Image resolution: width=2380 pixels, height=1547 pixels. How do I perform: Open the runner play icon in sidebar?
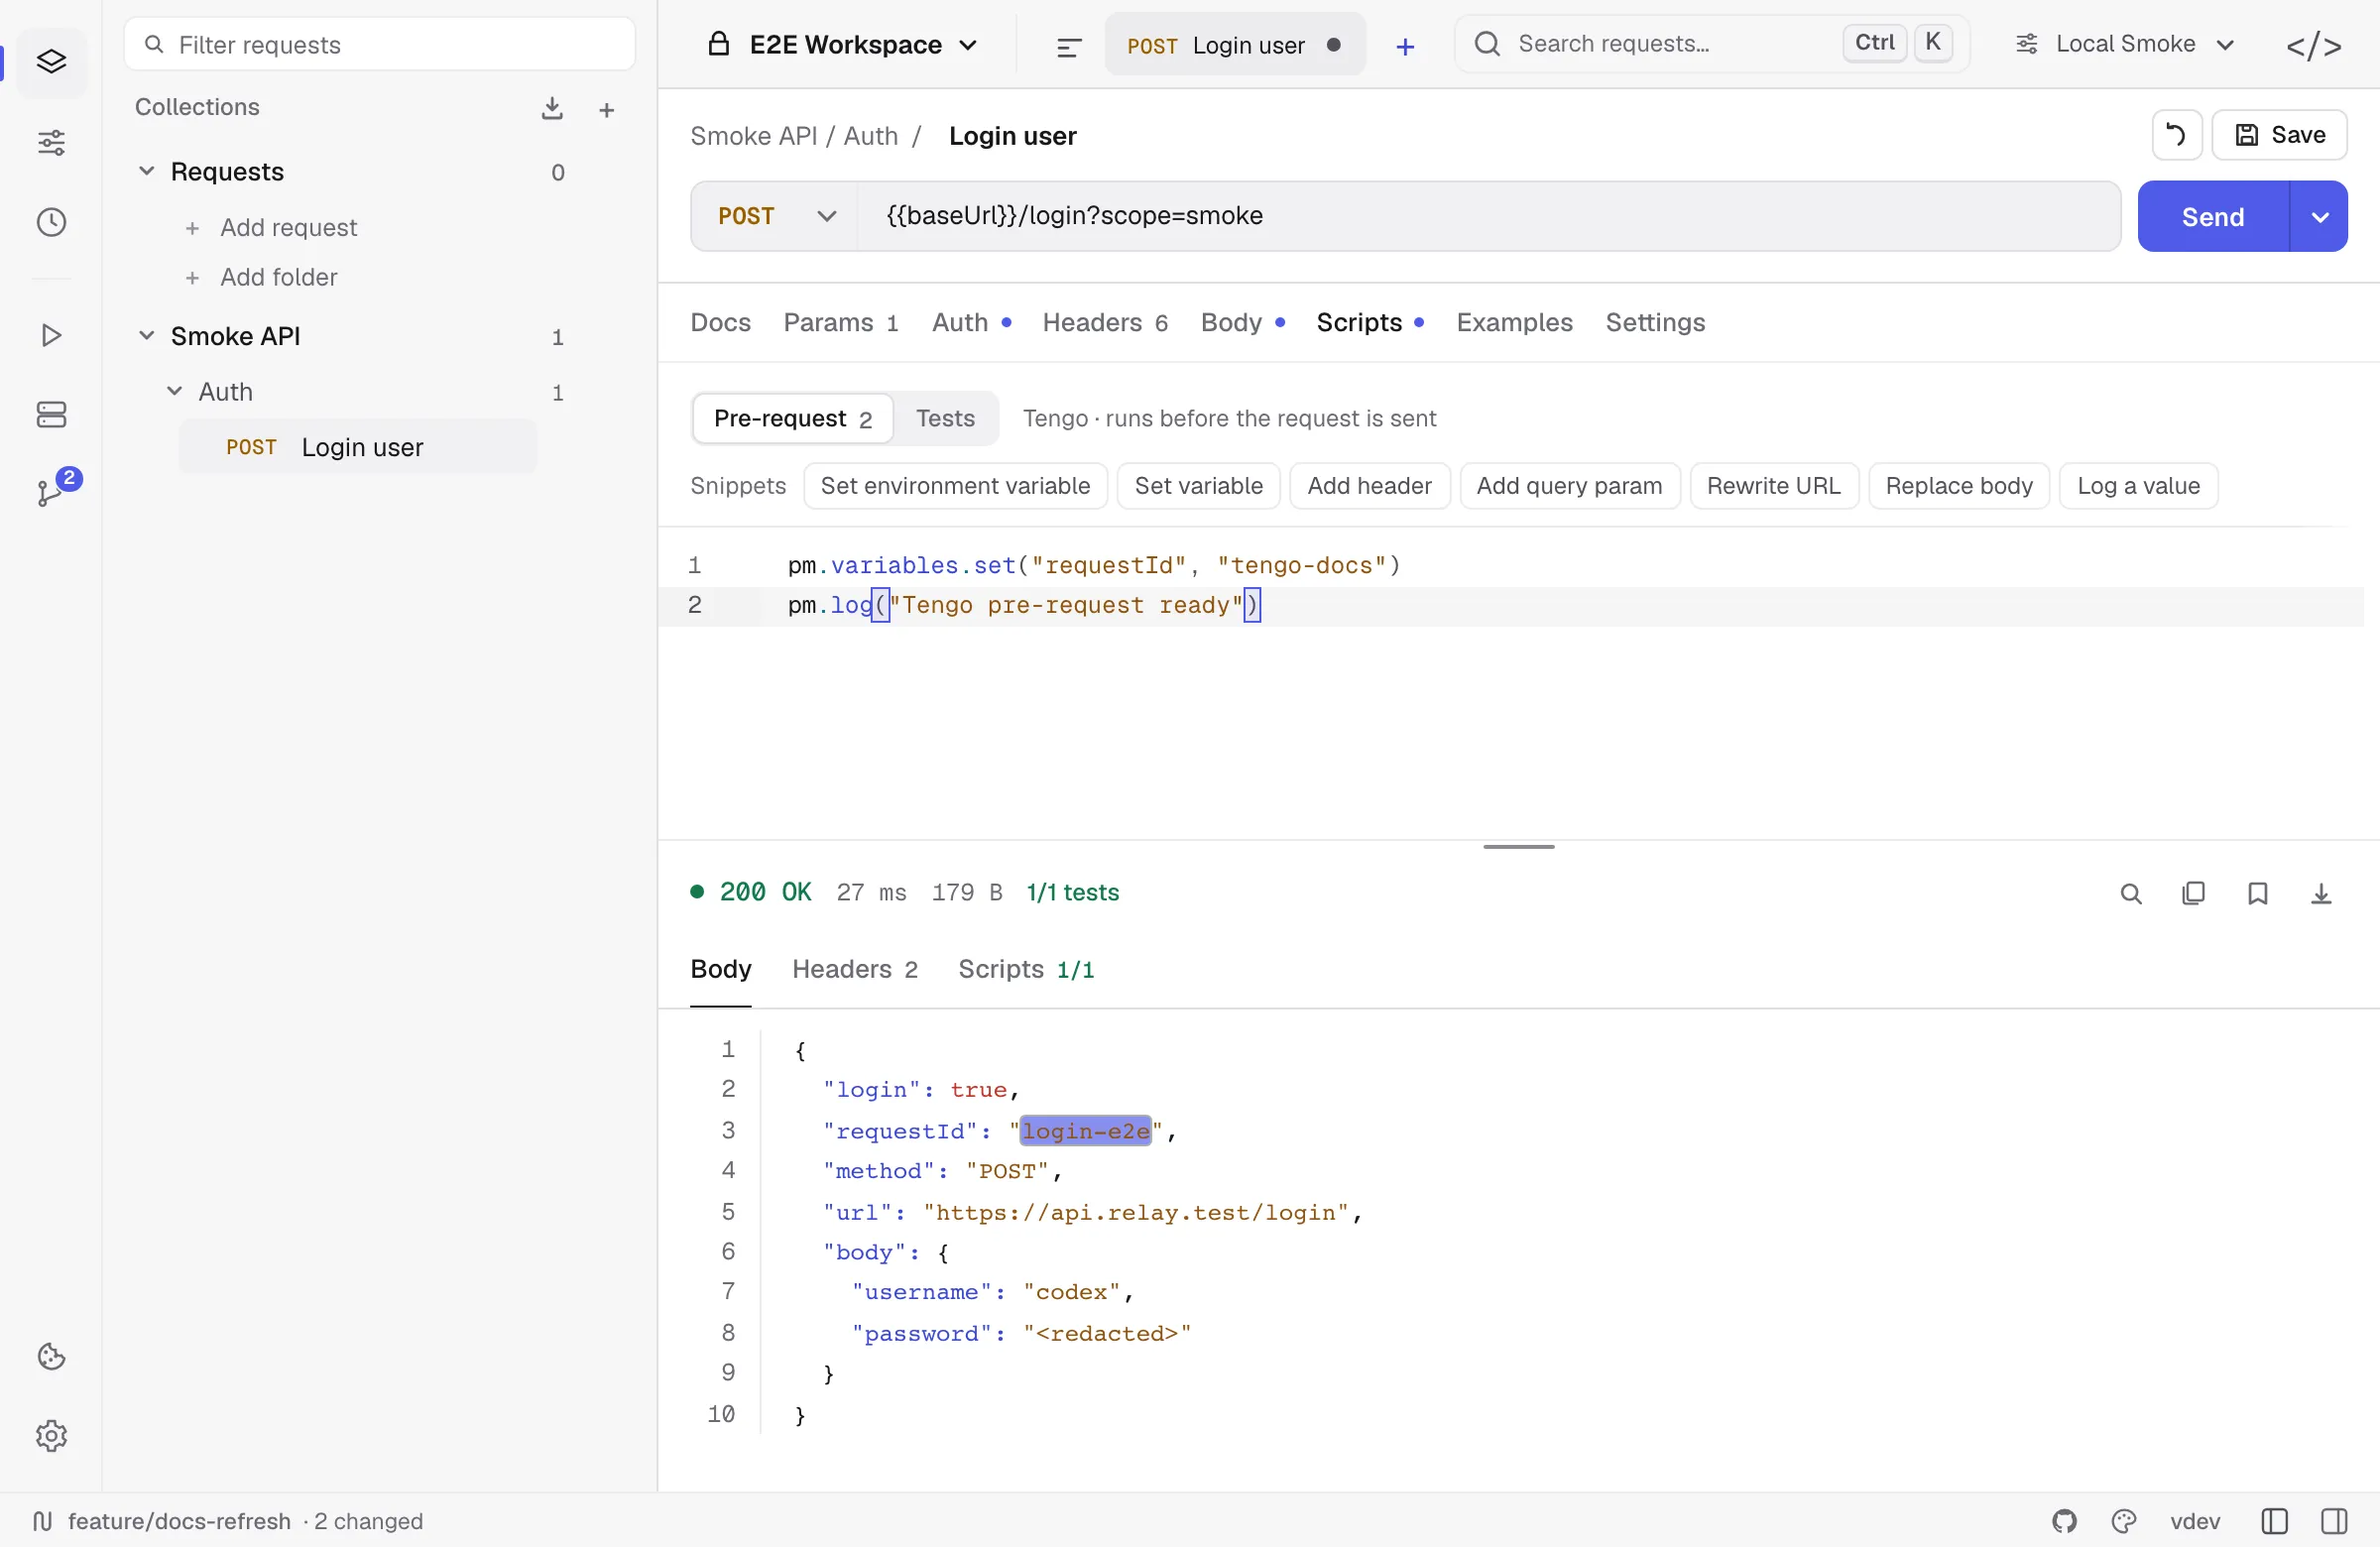point(51,335)
